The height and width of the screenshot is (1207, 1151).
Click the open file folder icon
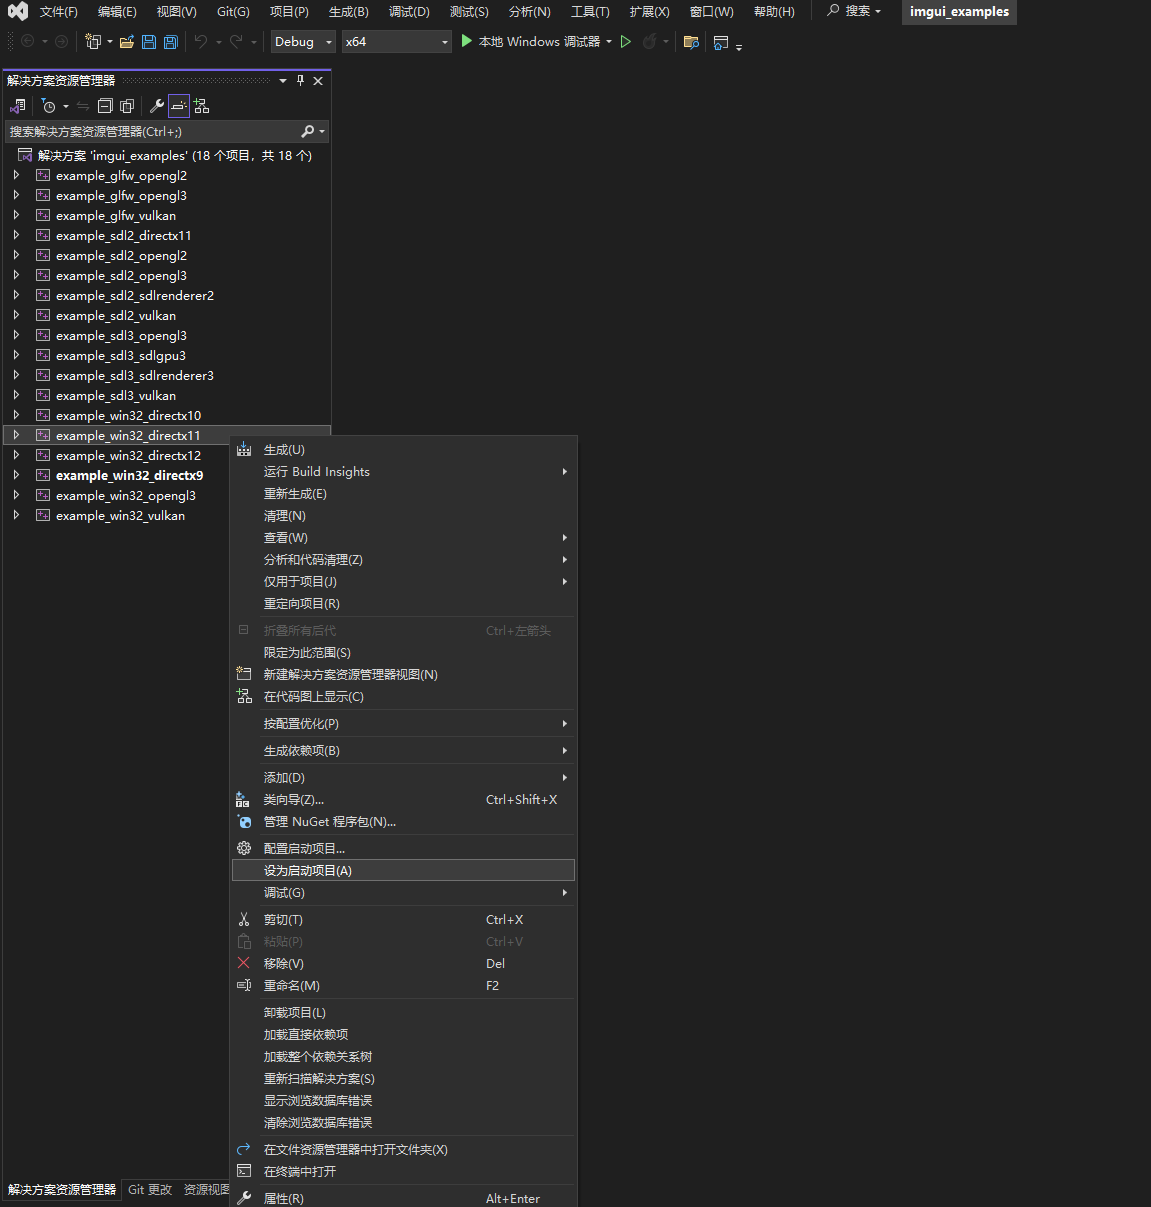point(127,42)
